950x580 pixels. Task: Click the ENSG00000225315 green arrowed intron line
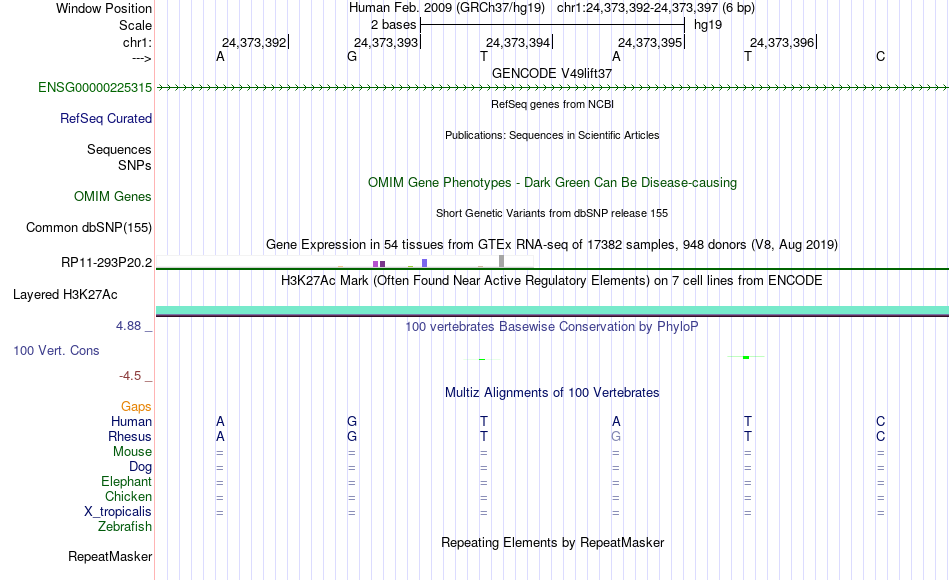tap(552, 88)
